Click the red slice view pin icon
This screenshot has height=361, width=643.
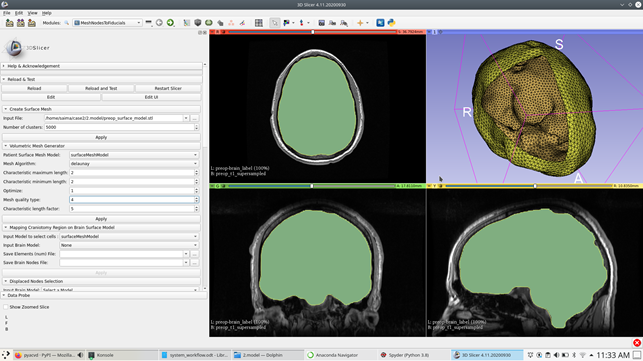pyautogui.click(x=212, y=32)
